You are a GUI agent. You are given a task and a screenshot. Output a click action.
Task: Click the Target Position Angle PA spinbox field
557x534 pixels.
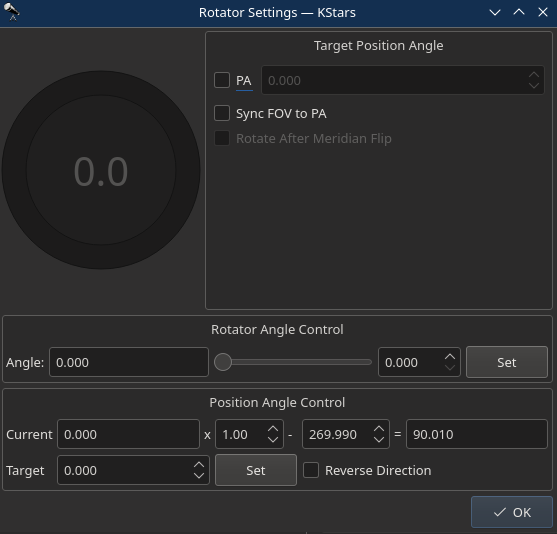pyautogui.click(x=402, y=80)
